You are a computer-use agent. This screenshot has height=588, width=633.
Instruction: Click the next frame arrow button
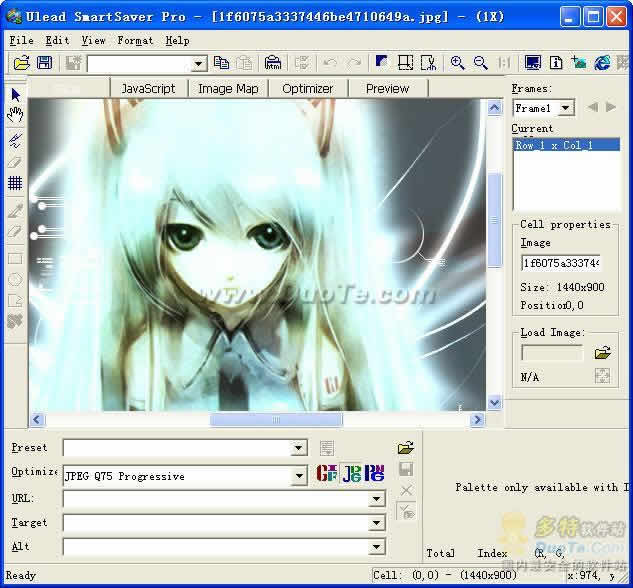pos(611,107)
